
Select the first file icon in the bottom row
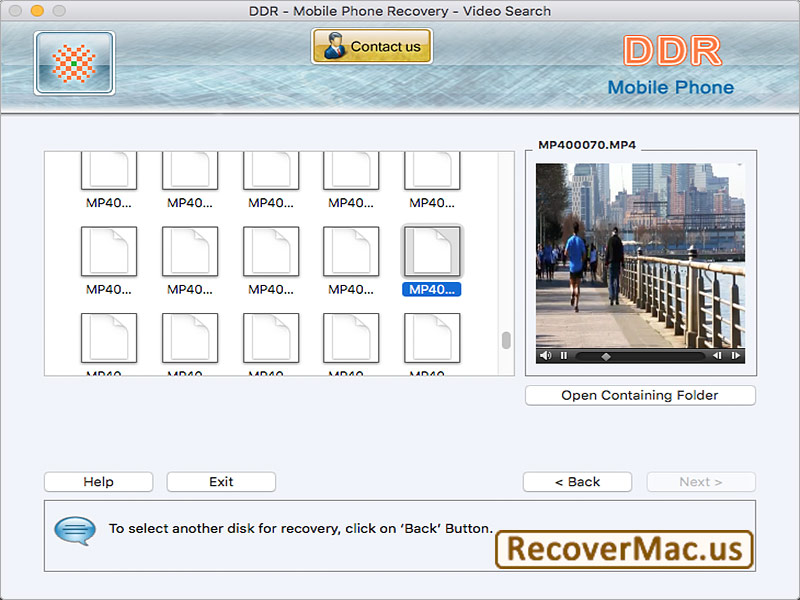coord(109,338)
